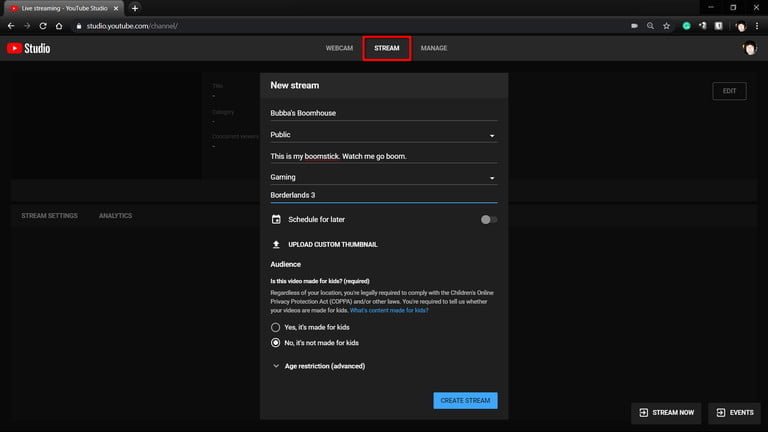Expand Age restriction (advanced) section
Screen dimensions: 768x432
click(x=318, y=366)
